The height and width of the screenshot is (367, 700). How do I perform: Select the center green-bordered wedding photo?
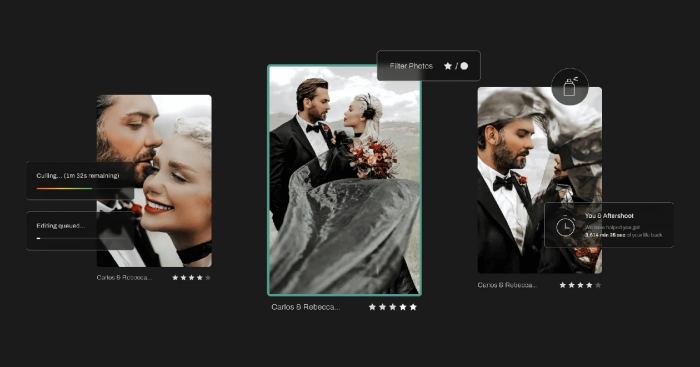(344, 180)
